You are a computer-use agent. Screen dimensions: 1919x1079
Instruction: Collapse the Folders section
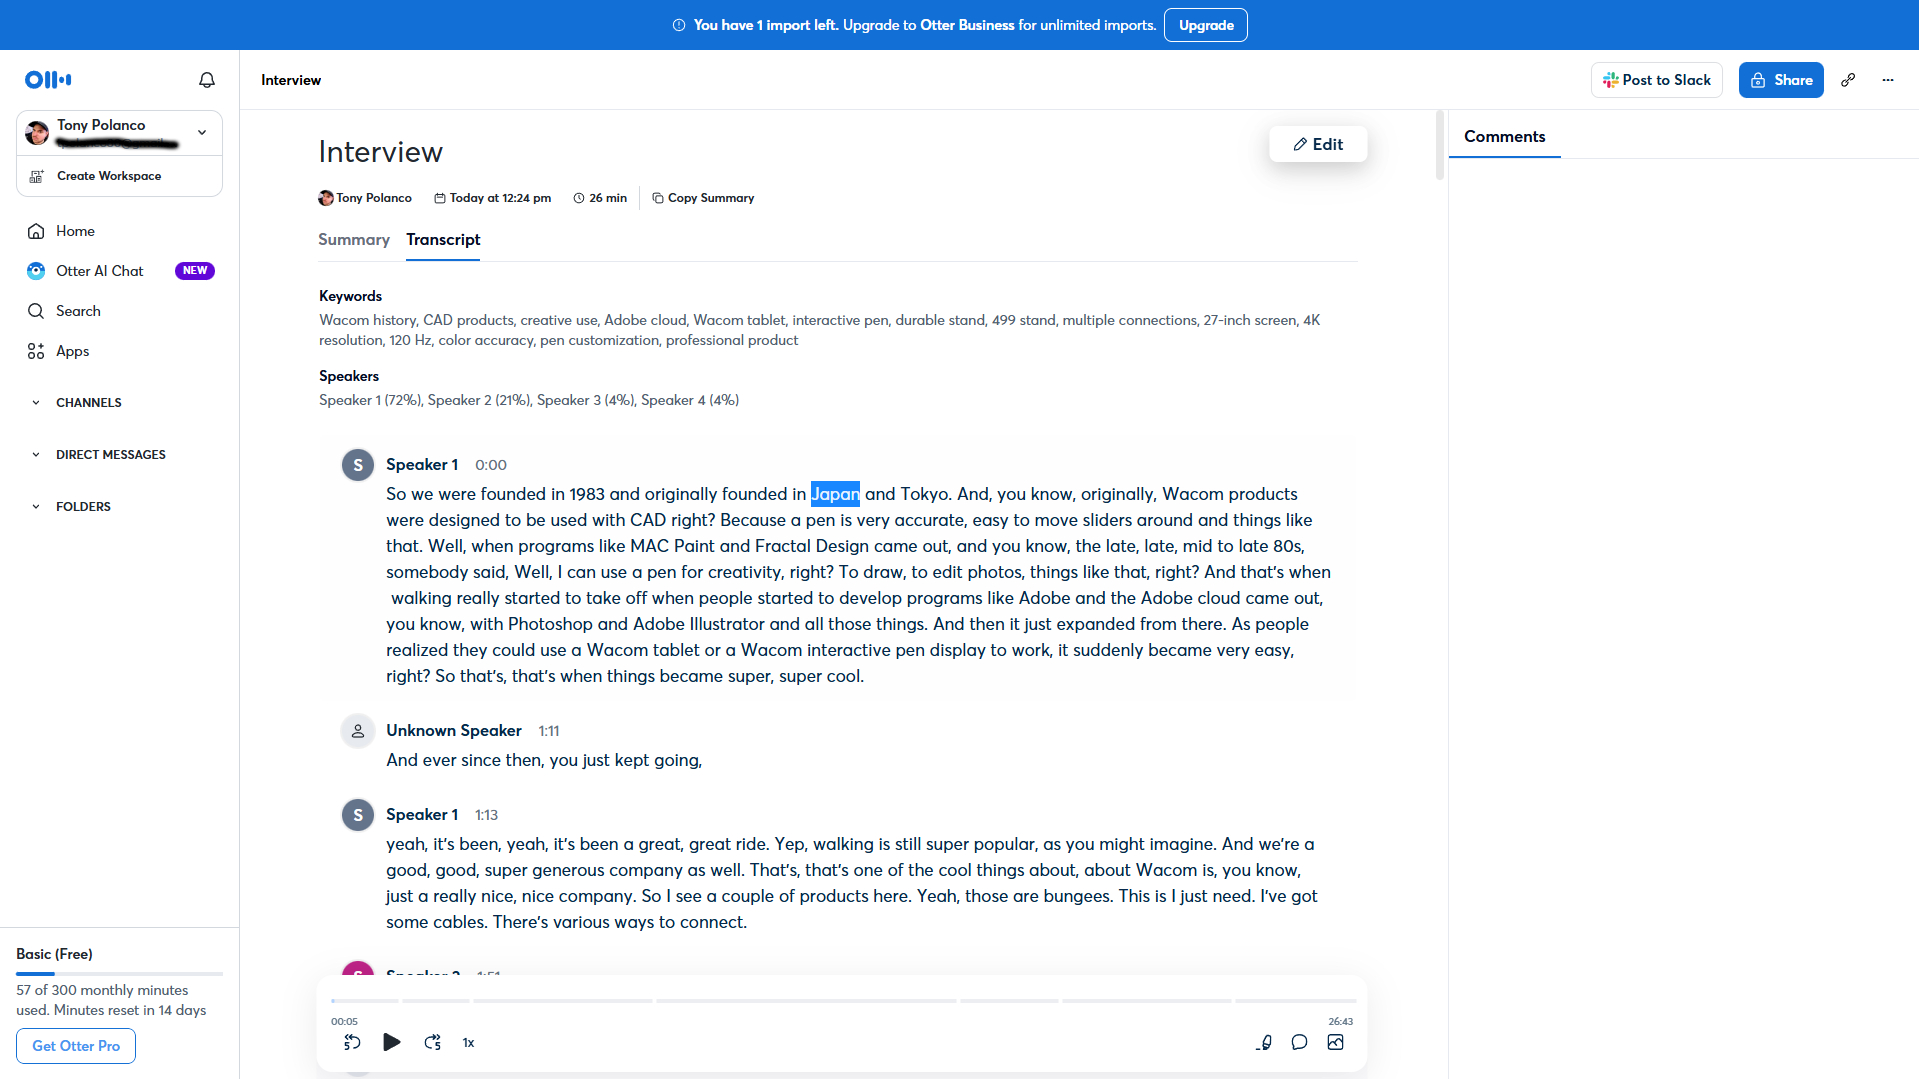[x=36, y=507]
